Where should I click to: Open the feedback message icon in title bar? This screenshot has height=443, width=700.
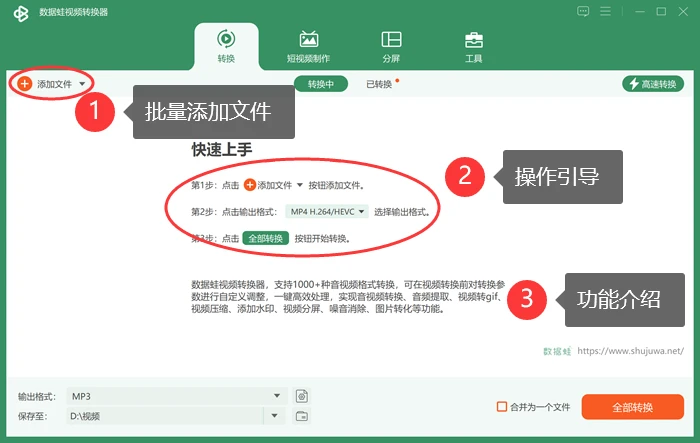(583, 12)
